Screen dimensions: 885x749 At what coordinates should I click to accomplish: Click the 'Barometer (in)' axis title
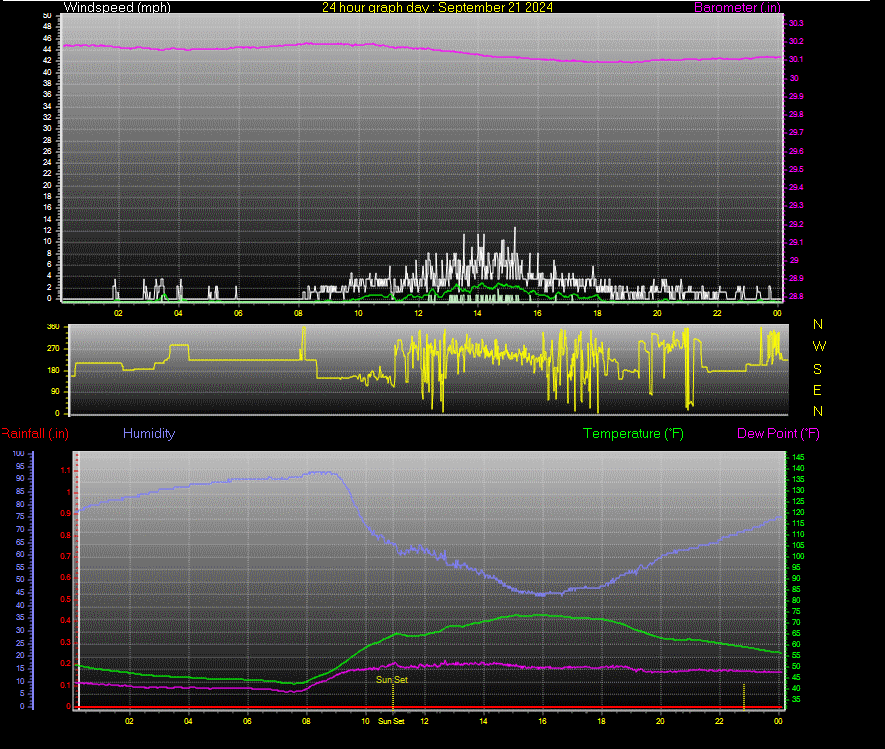(737, 7)
